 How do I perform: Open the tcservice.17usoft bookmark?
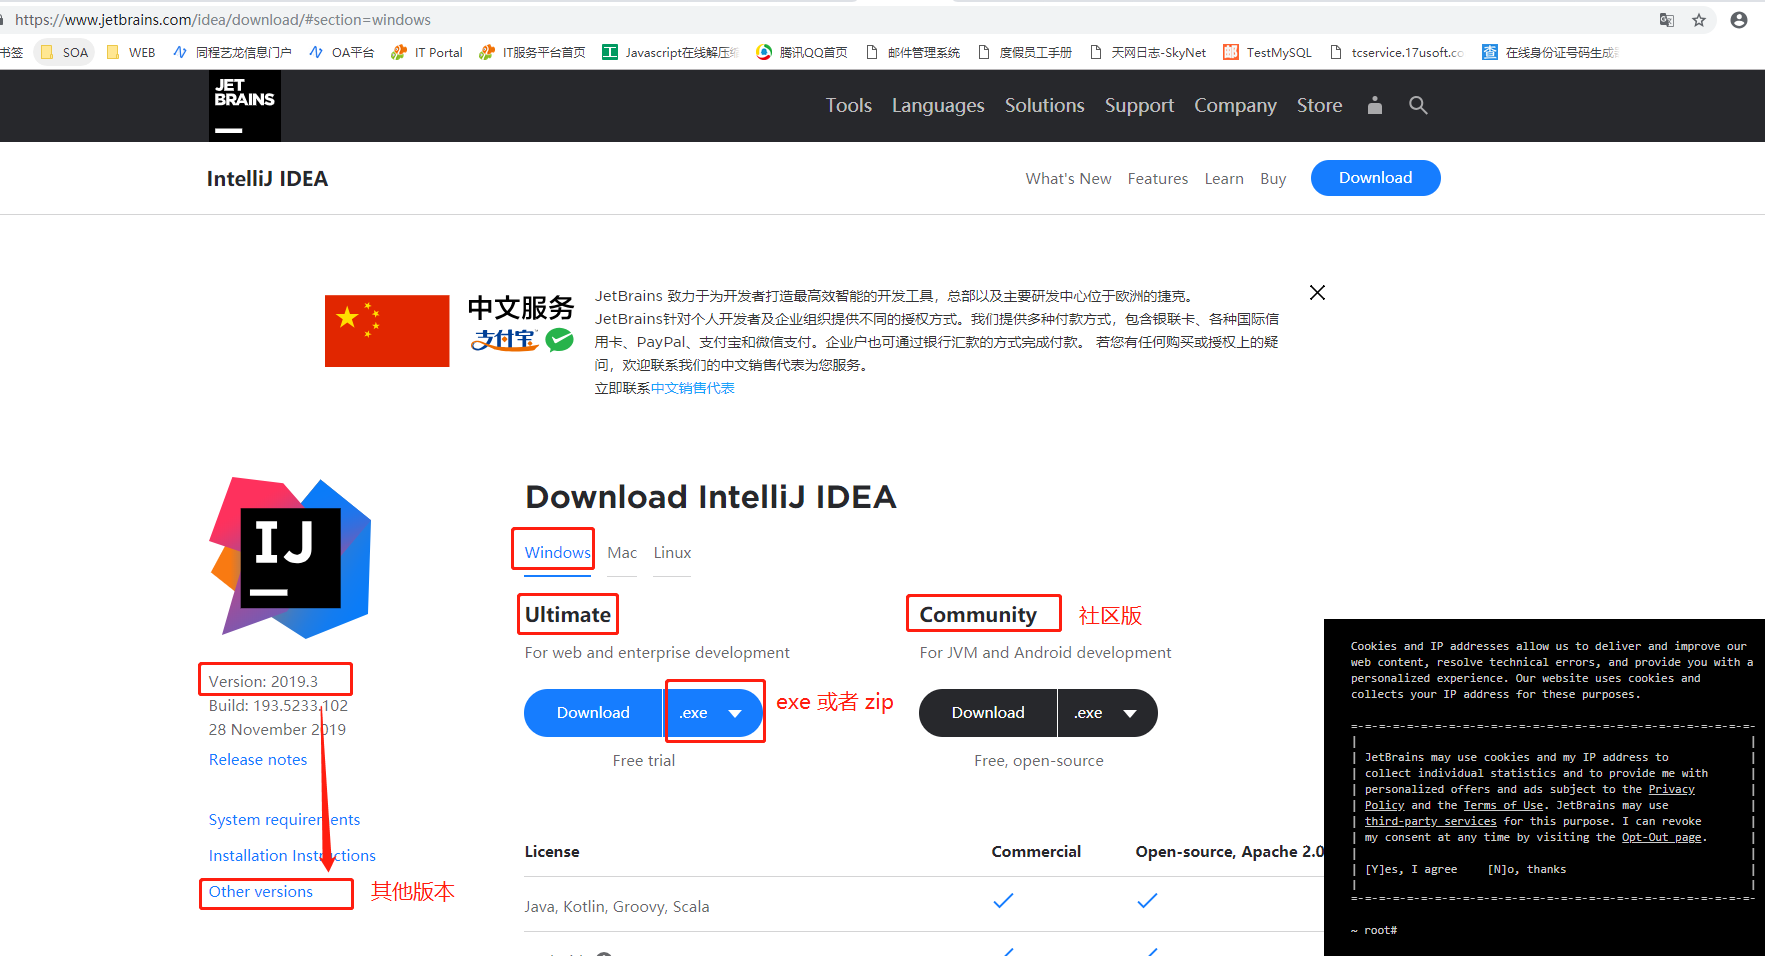pyautogui.click(x=1397, y=52)
